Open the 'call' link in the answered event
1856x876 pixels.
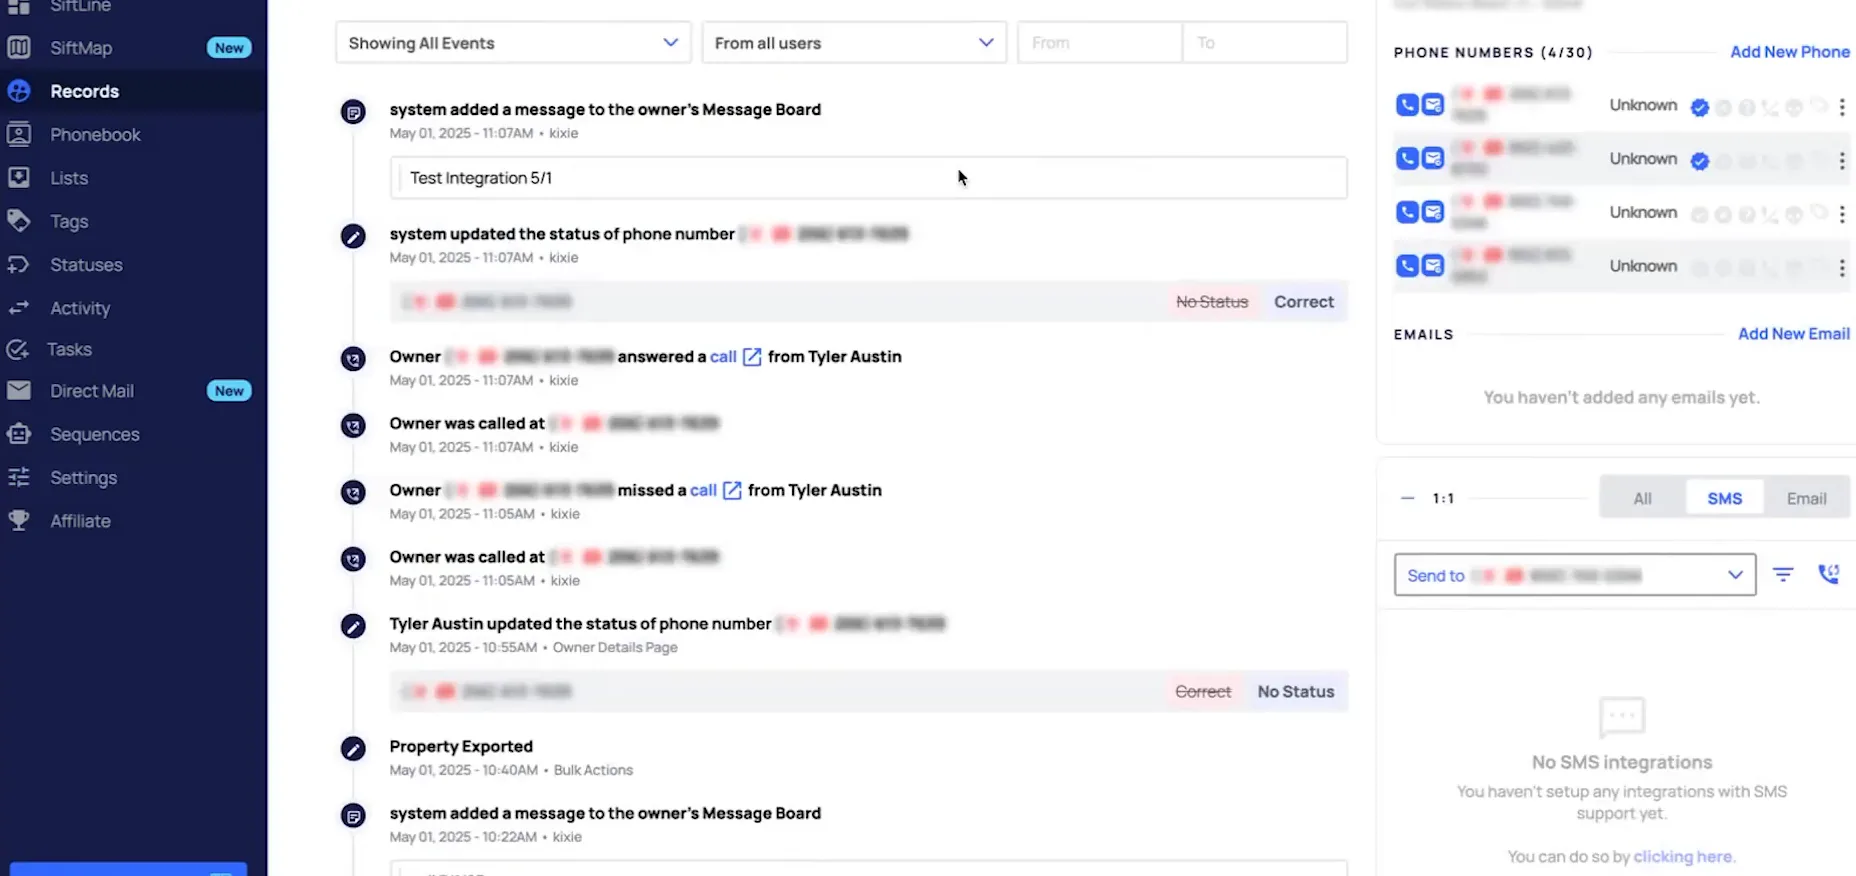tap(723, 357)
